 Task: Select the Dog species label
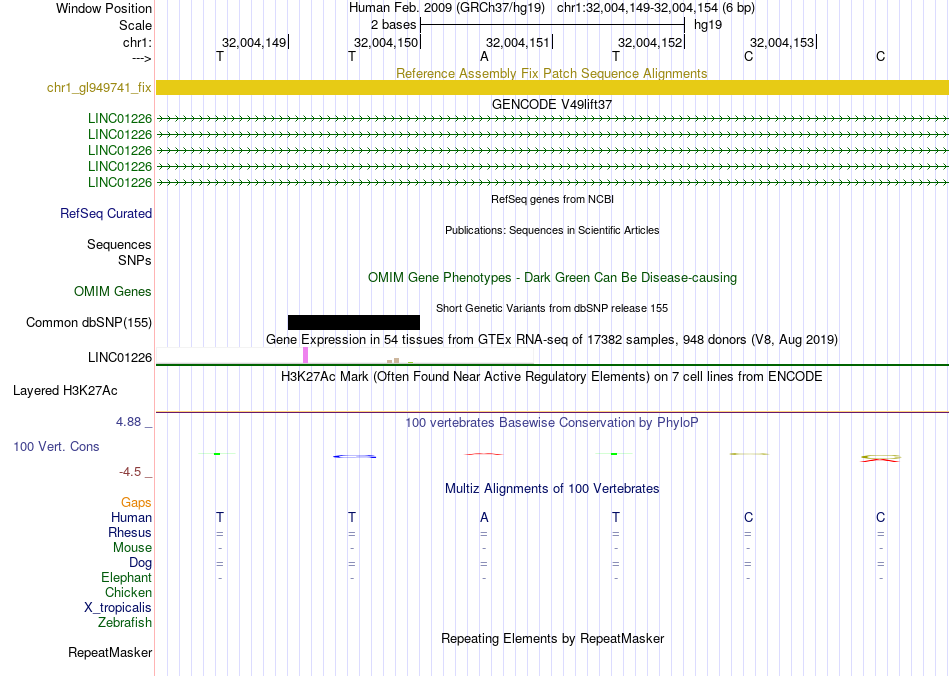coord(141,563)
